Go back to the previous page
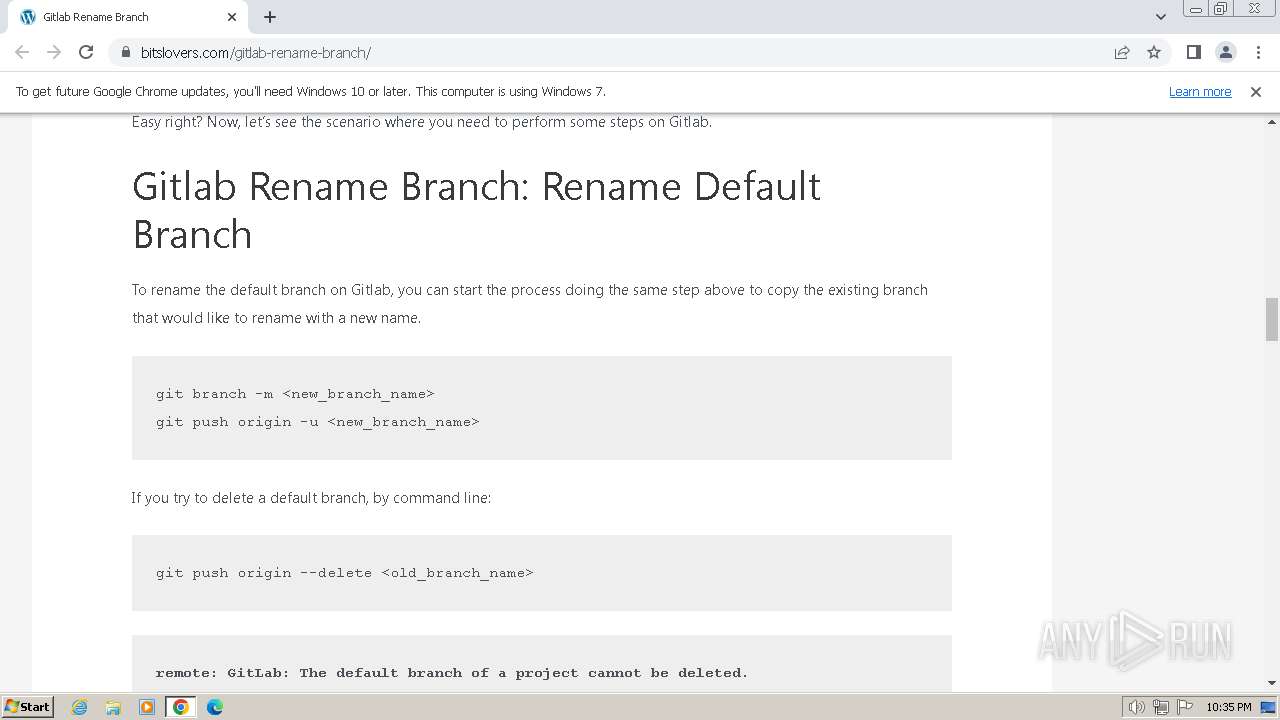The image size is (1280, 720). point(22,52)
